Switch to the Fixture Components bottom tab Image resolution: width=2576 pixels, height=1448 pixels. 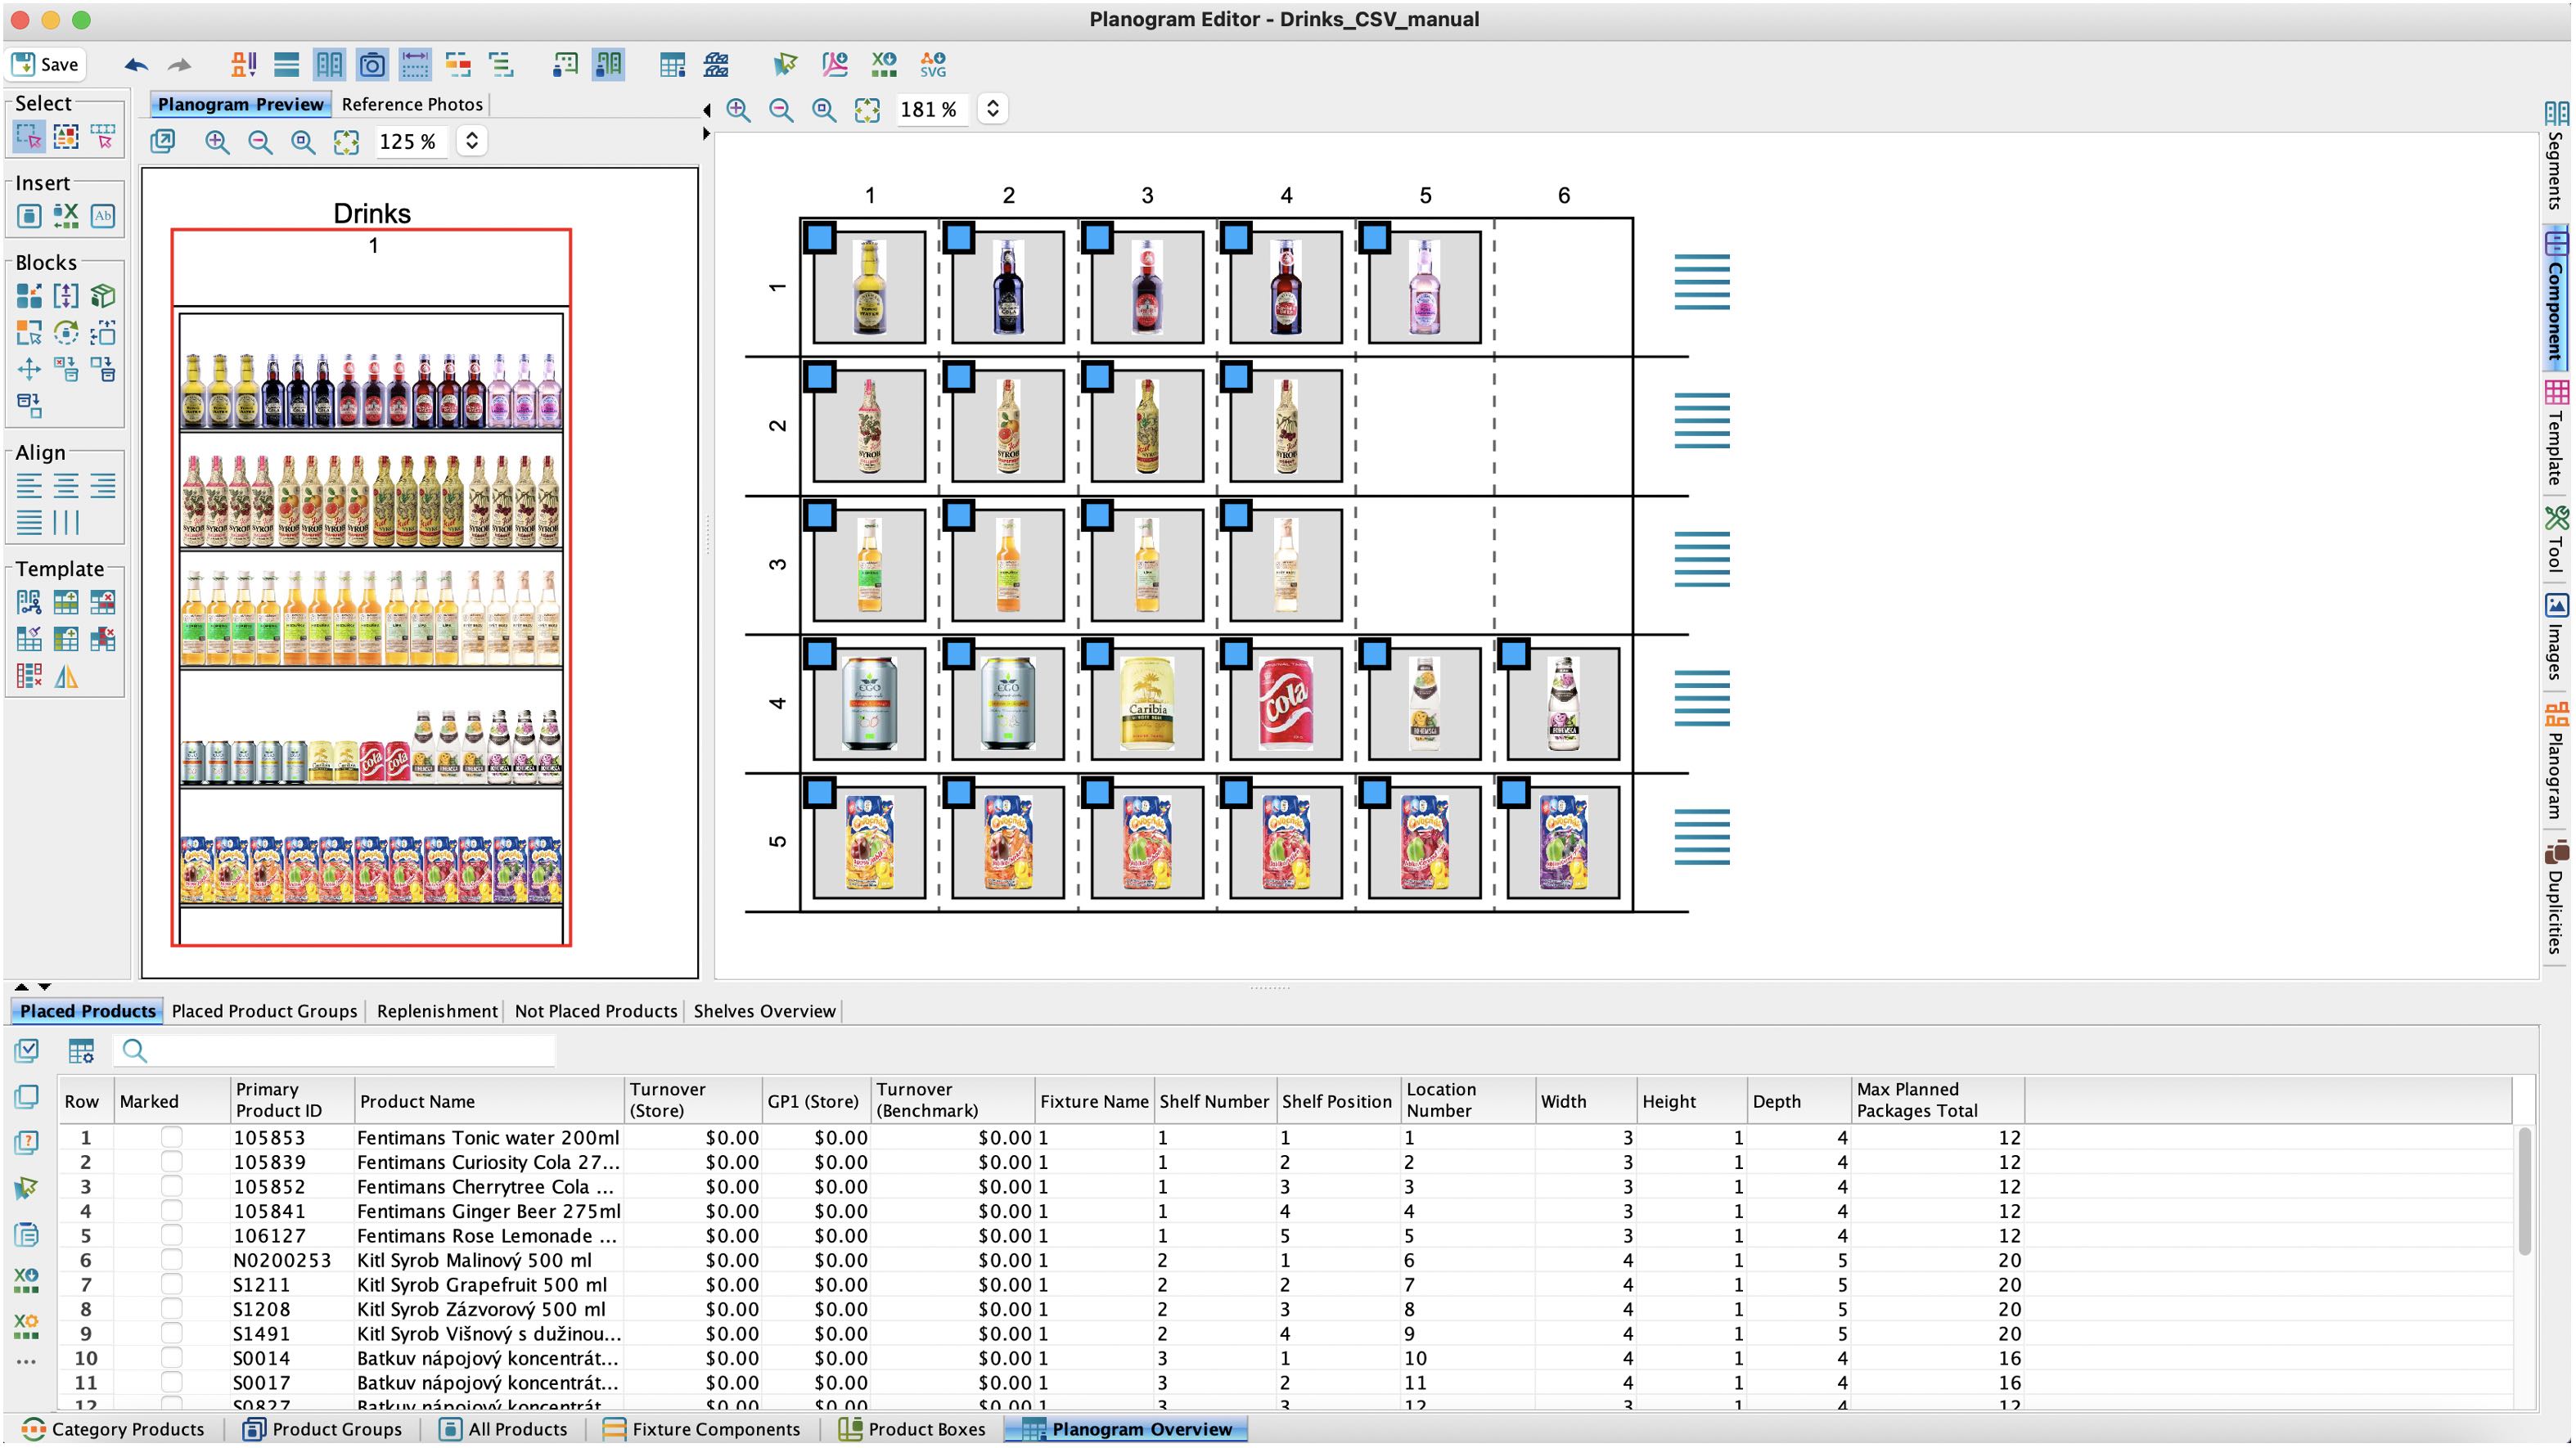click(x=701, y=1429)
